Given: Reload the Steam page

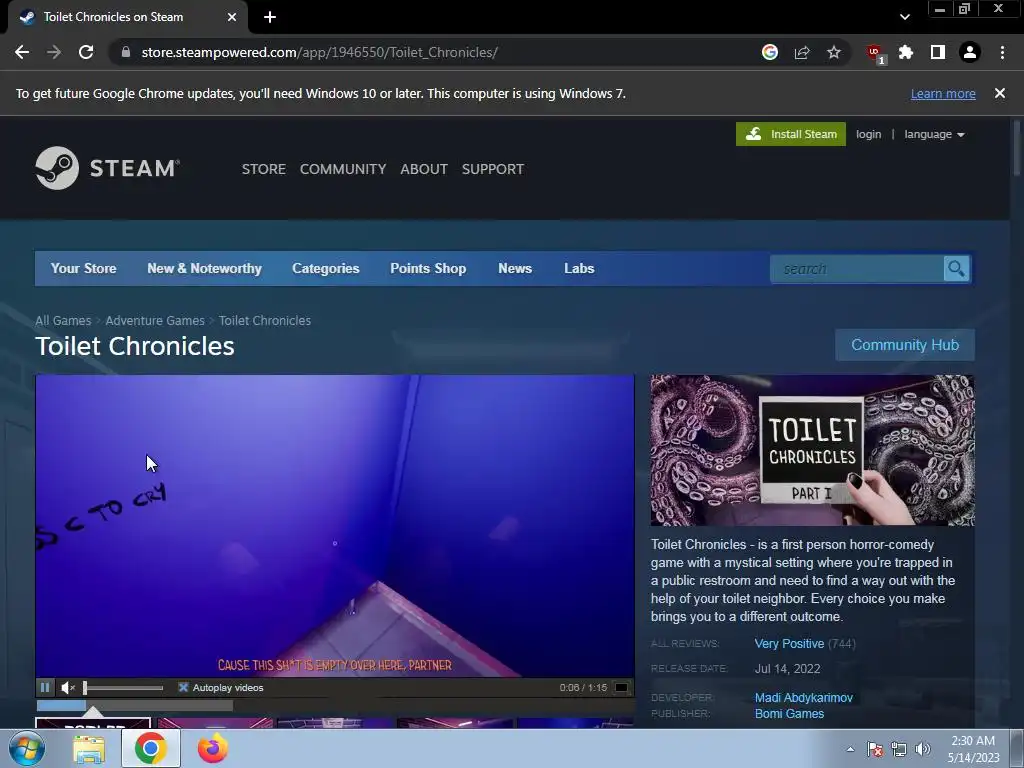Looking at the screenshot, I should pyautogui.click(x=86, y=52).
